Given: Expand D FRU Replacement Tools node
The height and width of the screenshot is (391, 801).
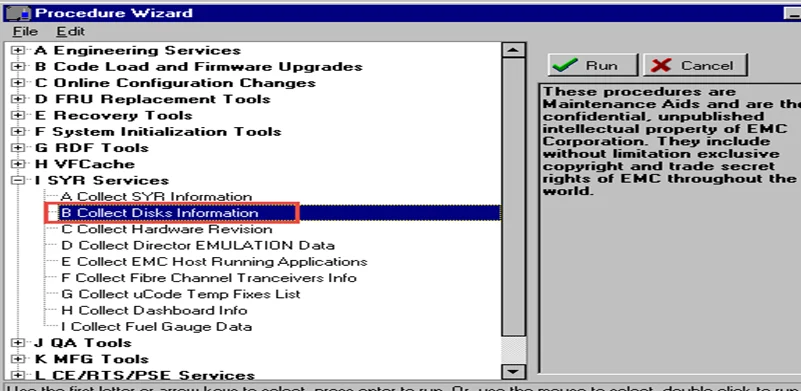Looking at the screenshot, I should (x=18, y=99).
